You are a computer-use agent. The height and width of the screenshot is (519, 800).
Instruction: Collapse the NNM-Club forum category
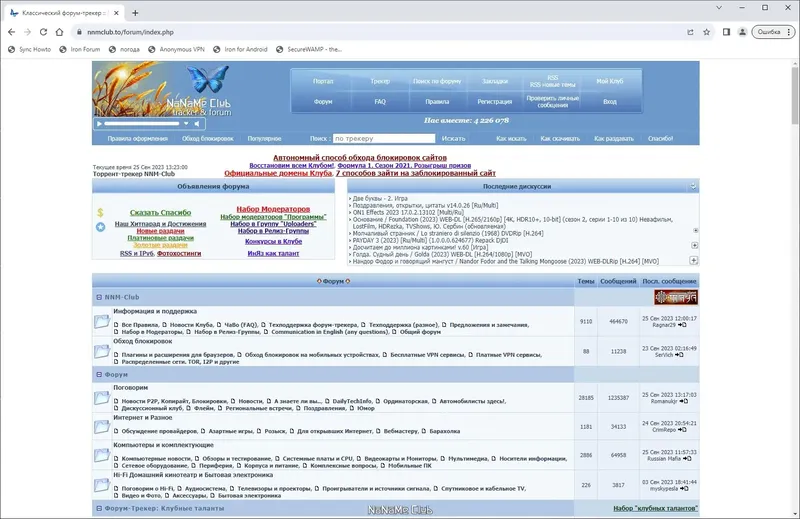coord(99,297)
